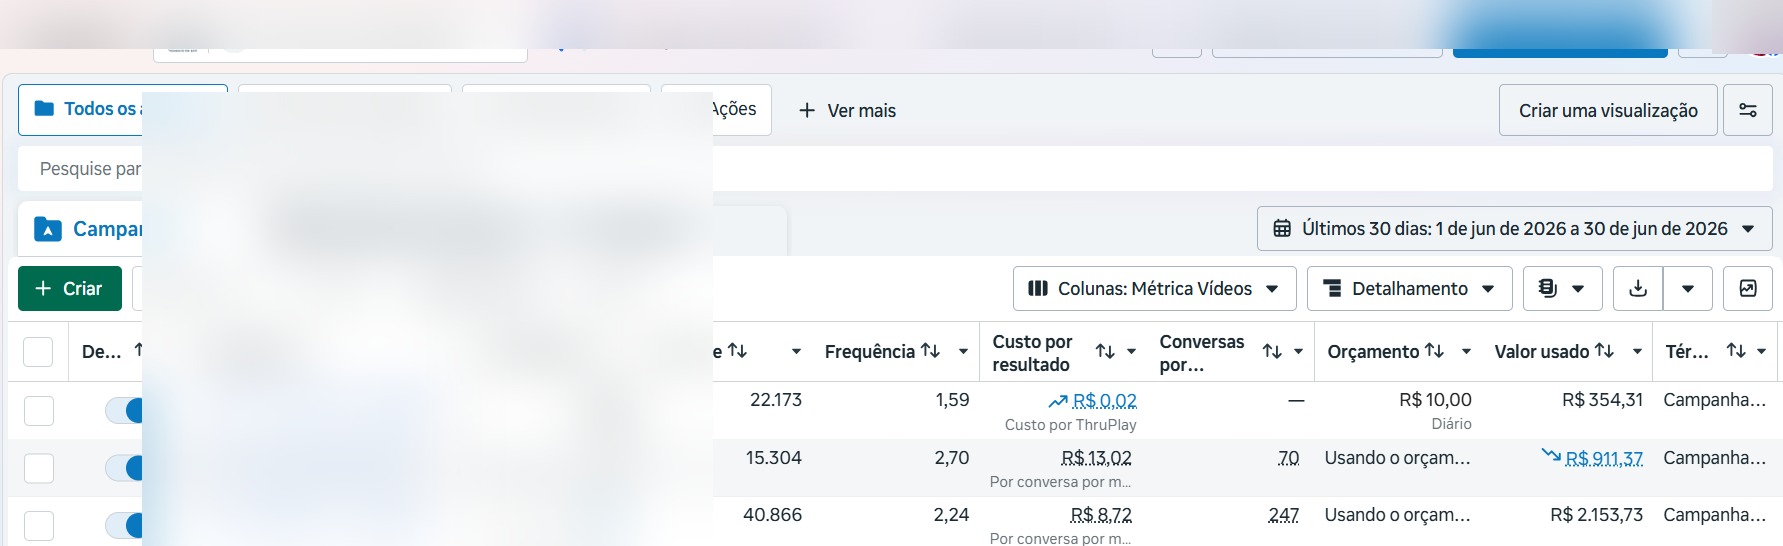Toggle off the campaign in the 15.304 row
Viewport: 1783px width, 546px height.
pos(124,468)
